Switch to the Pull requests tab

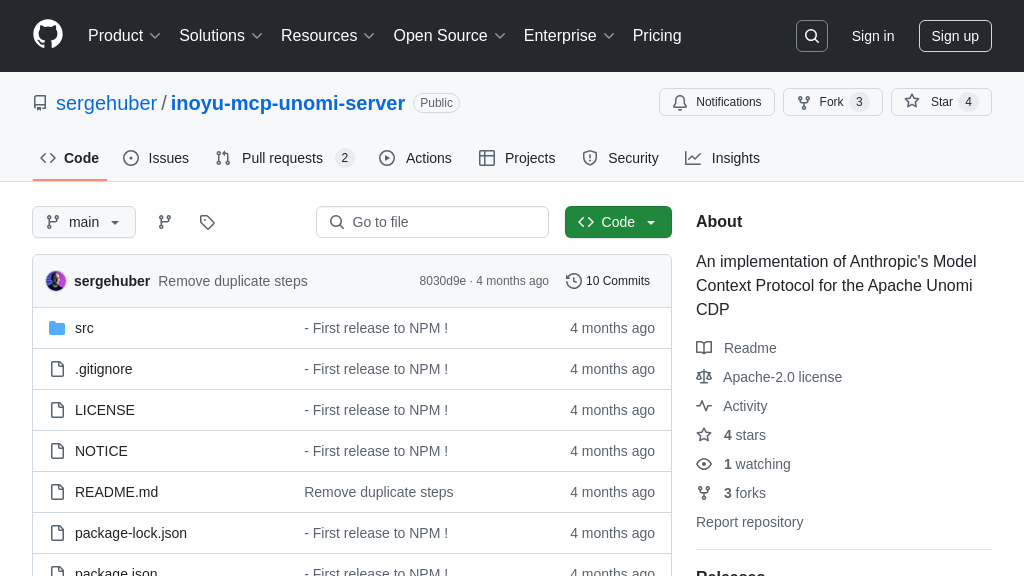(284, 158)
